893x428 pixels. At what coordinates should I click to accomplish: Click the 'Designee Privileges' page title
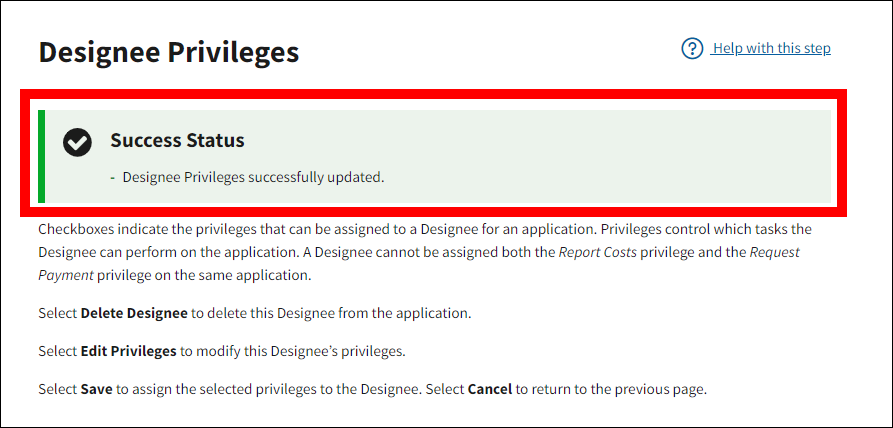tap(168, 52)
